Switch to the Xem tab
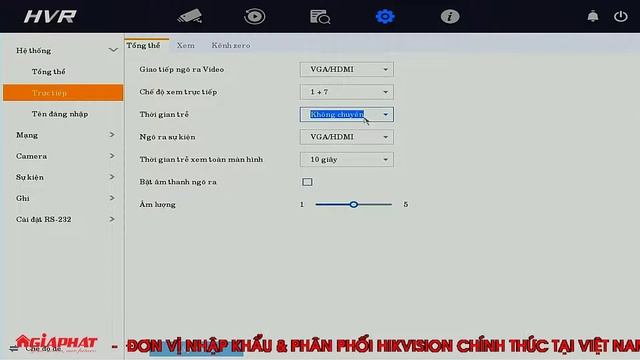 [x=185, y=45]
